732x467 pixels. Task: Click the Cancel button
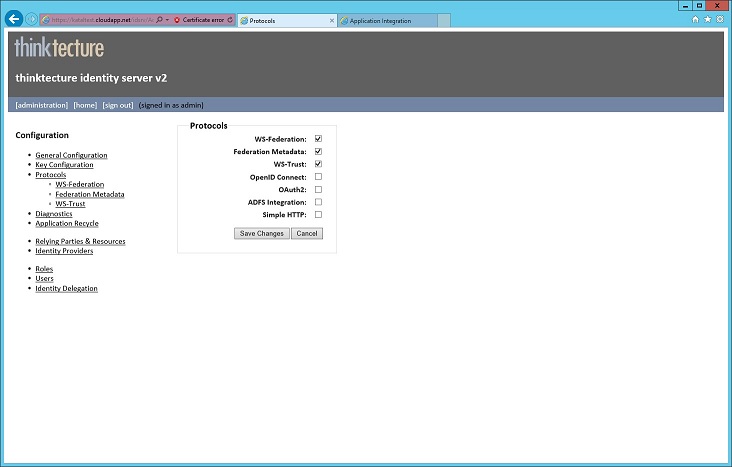point(307,234)
